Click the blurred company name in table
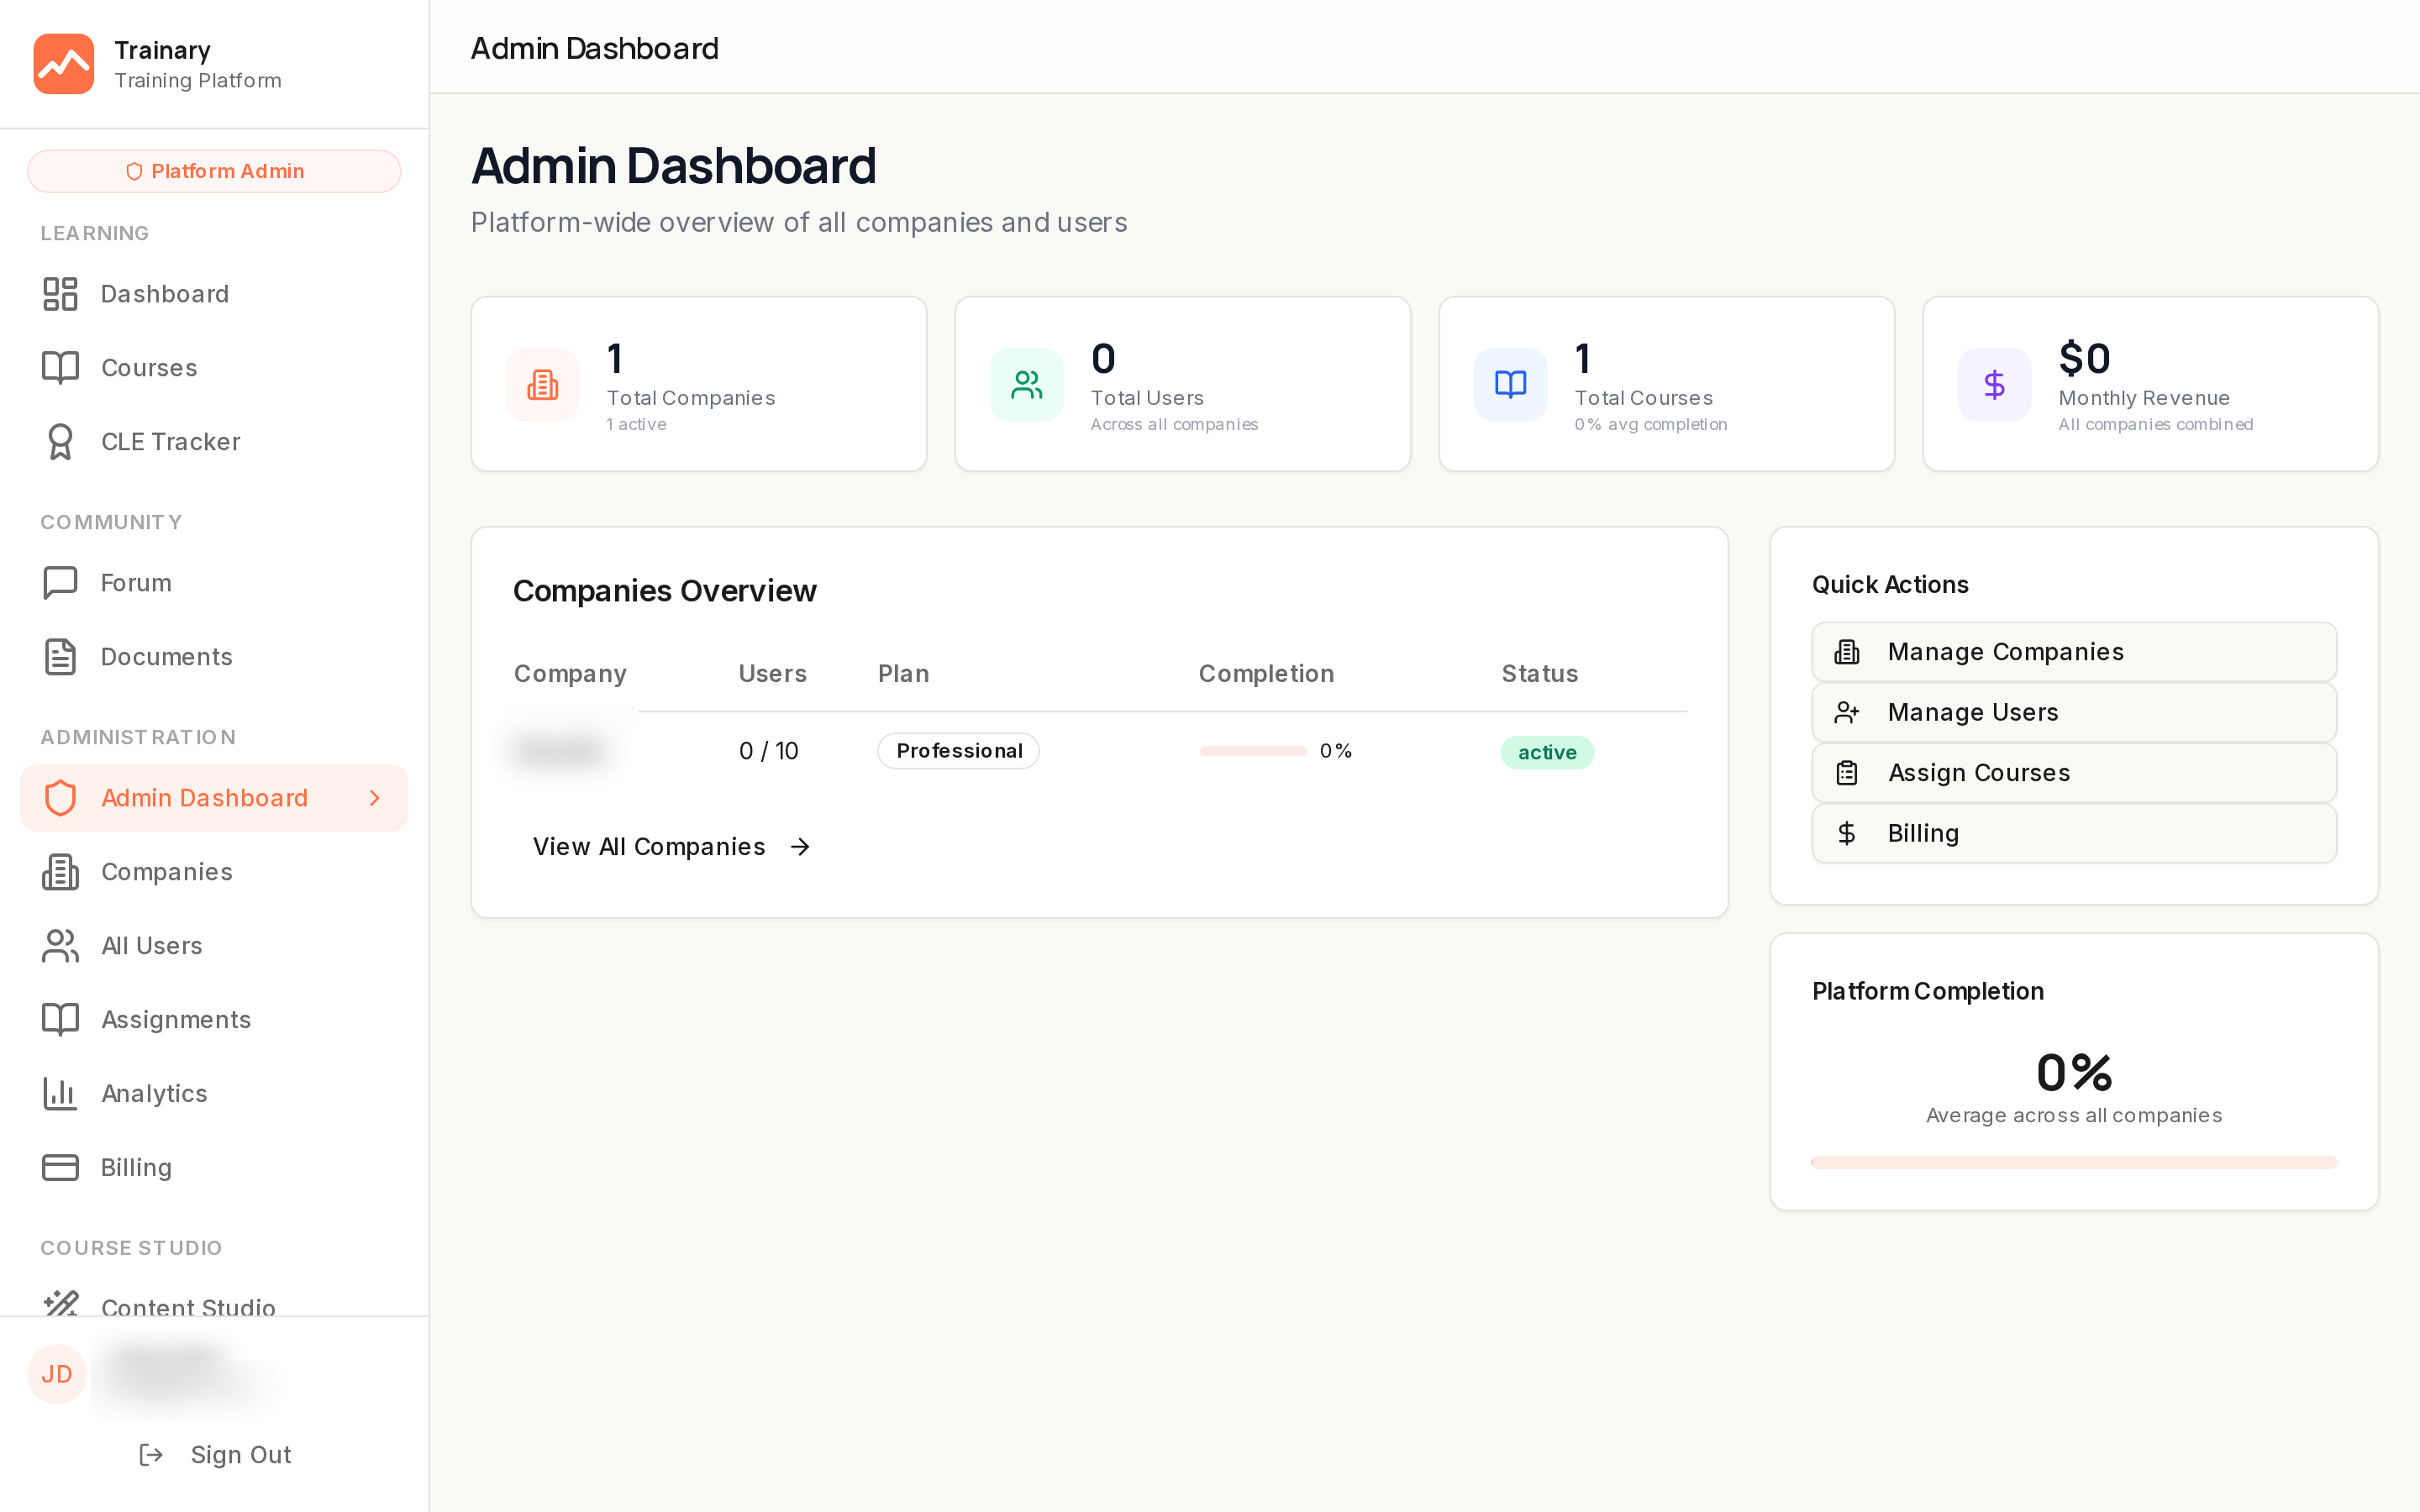Screen dimensions: 2420x1512 (x=560, y=750)
